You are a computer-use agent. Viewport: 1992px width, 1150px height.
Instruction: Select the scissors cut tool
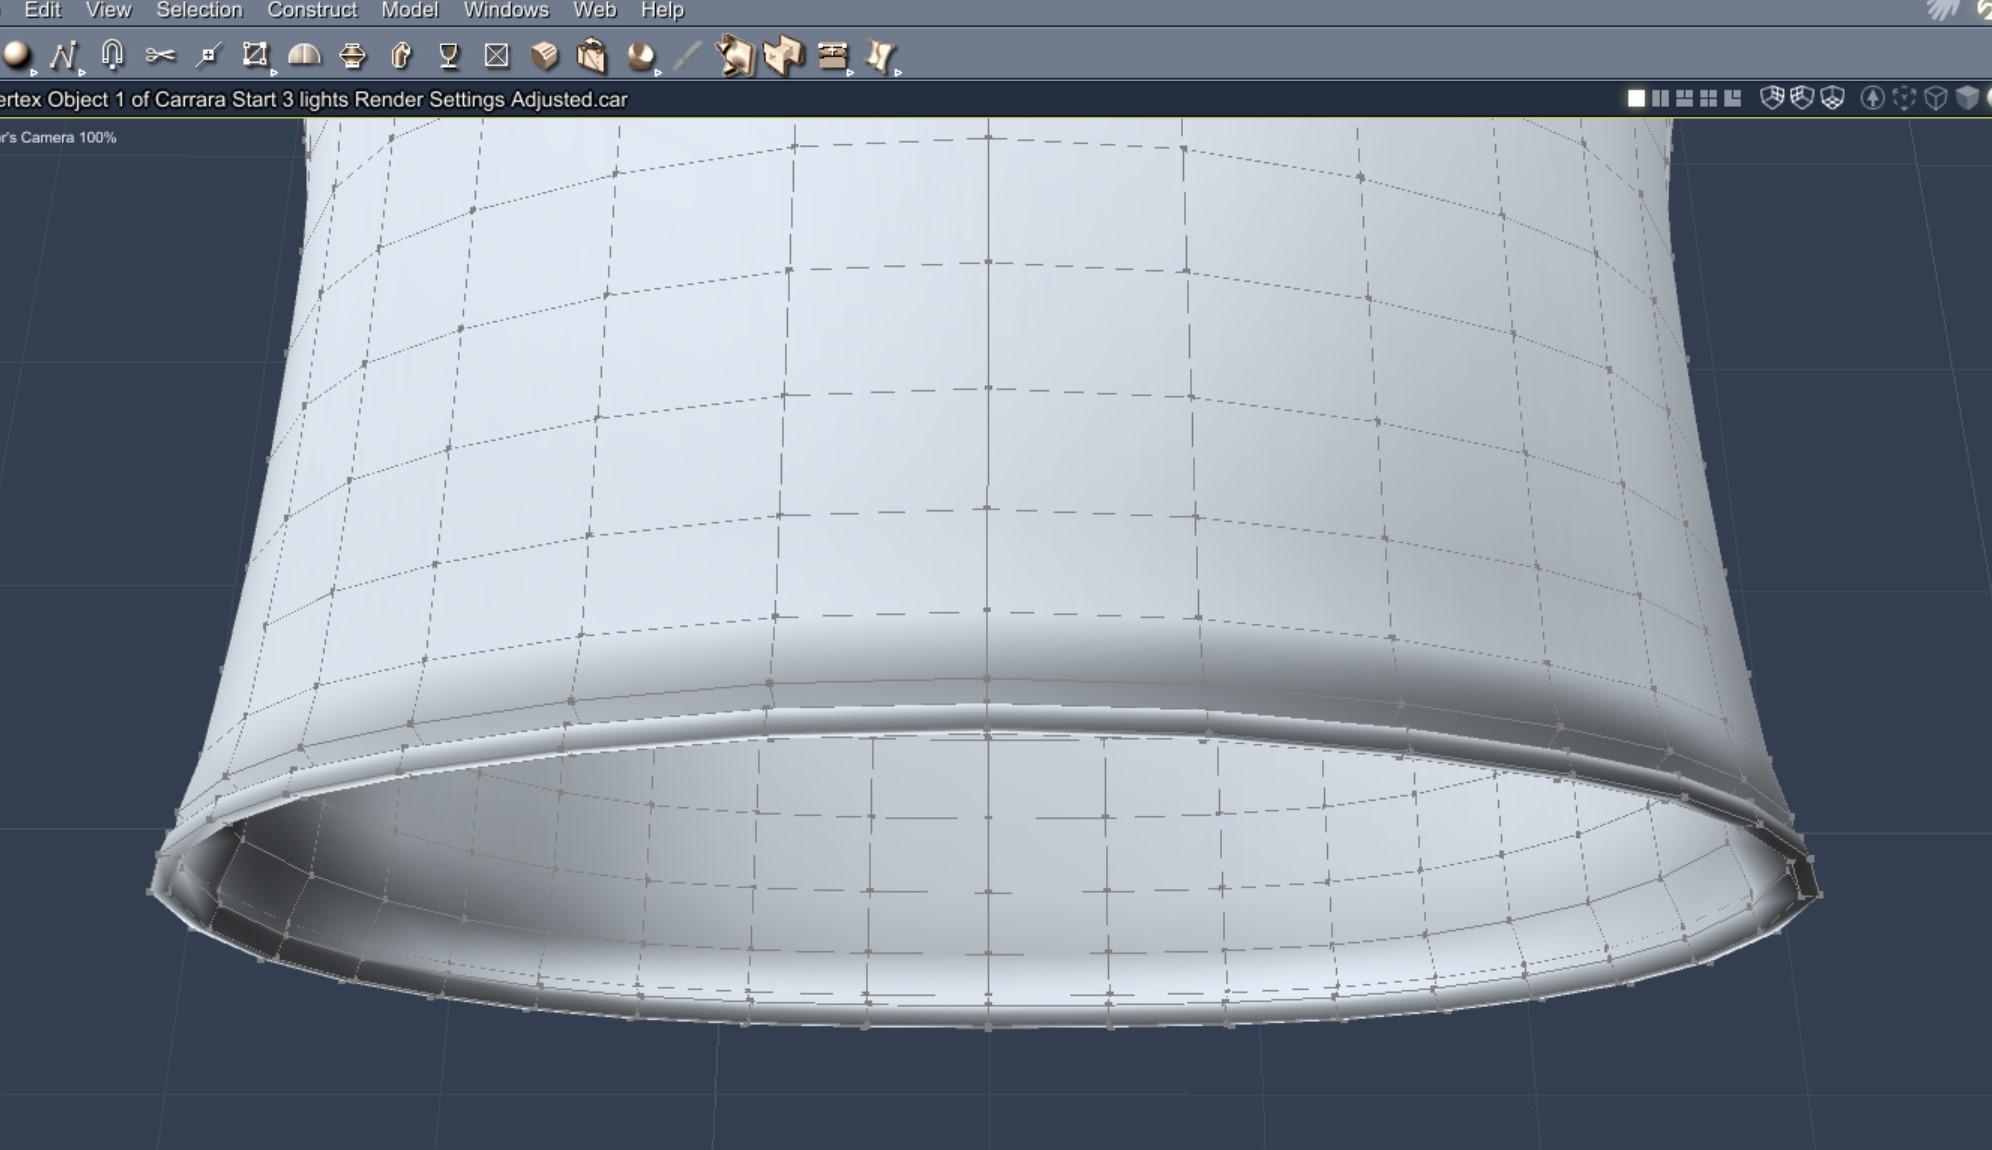[x=160, y=55]
